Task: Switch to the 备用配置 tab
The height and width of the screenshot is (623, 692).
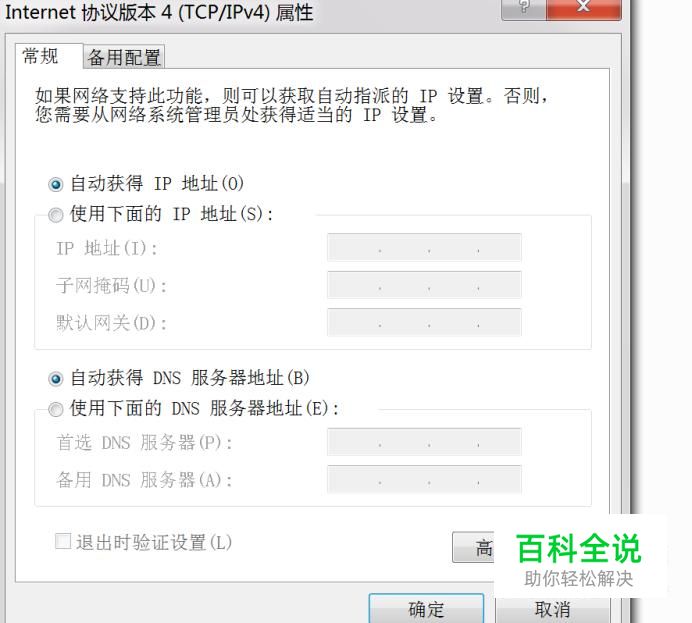Action: (x=124, y=57)
